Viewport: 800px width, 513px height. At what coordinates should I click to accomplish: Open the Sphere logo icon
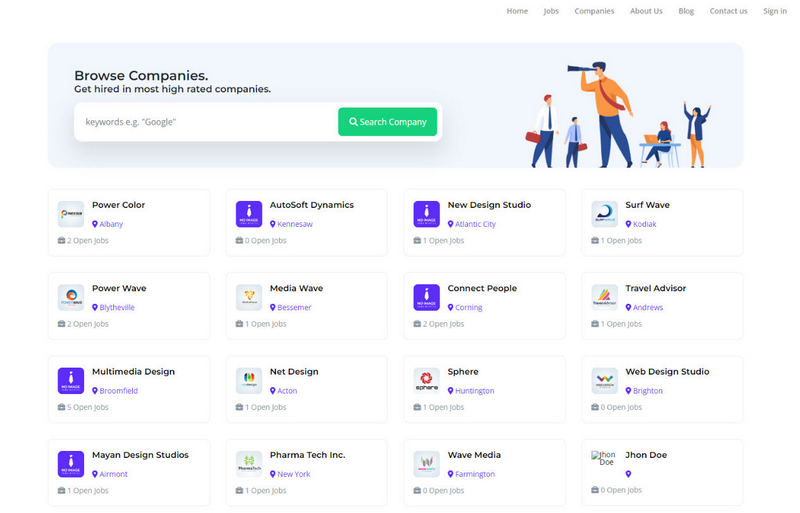tap(427, 381)
